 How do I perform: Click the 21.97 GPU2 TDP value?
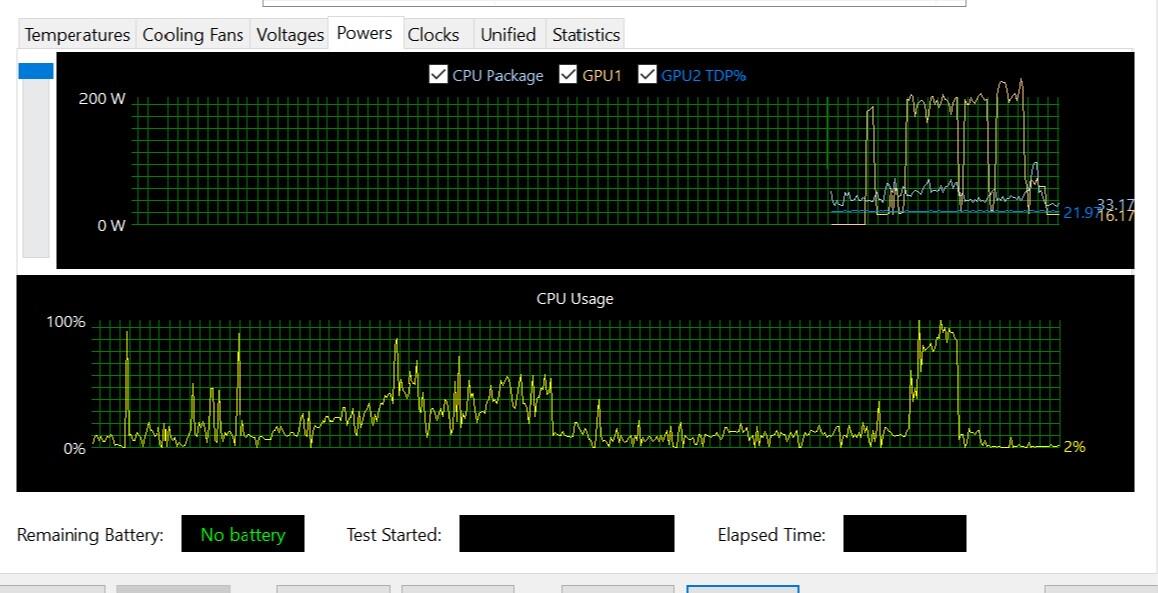click(1080, 213)
